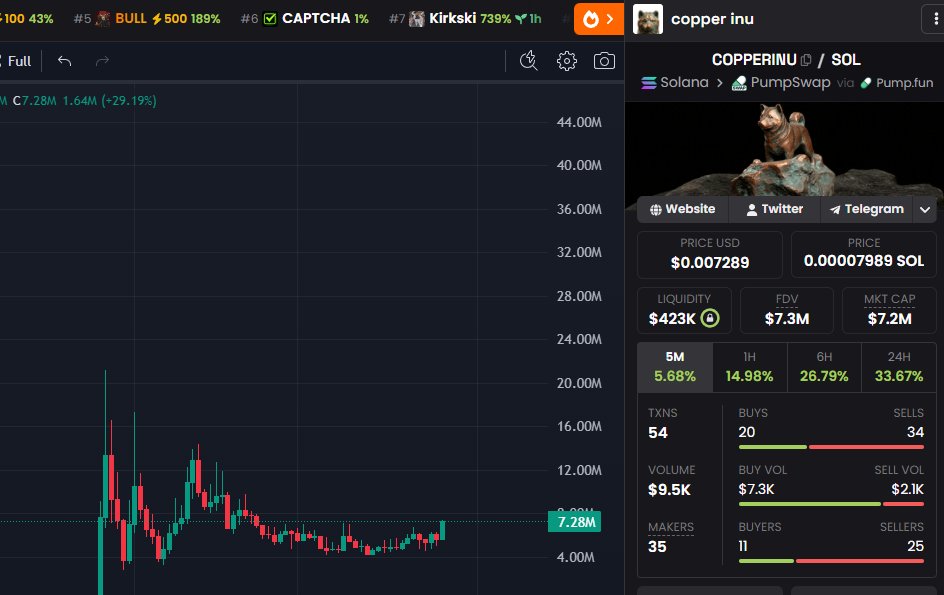Expand more social links chevron
Screen dimensions: 944x595
[925, 210]
